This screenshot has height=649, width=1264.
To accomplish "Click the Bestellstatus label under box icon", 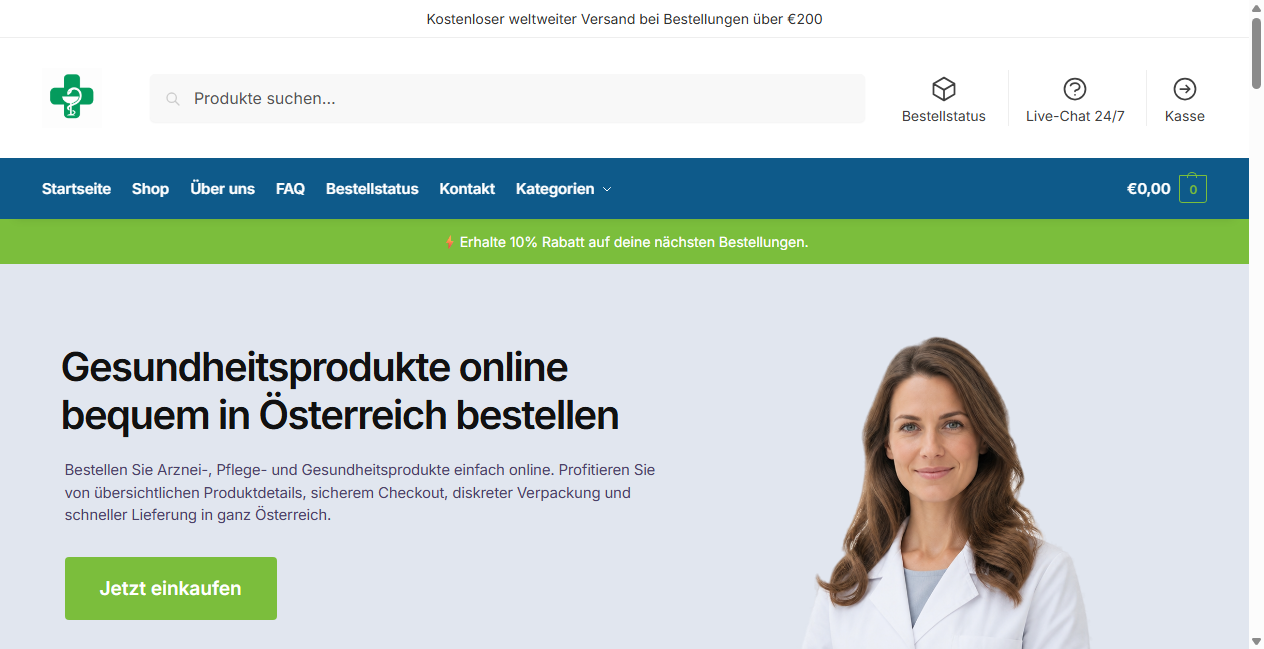I will click(944, 116).
